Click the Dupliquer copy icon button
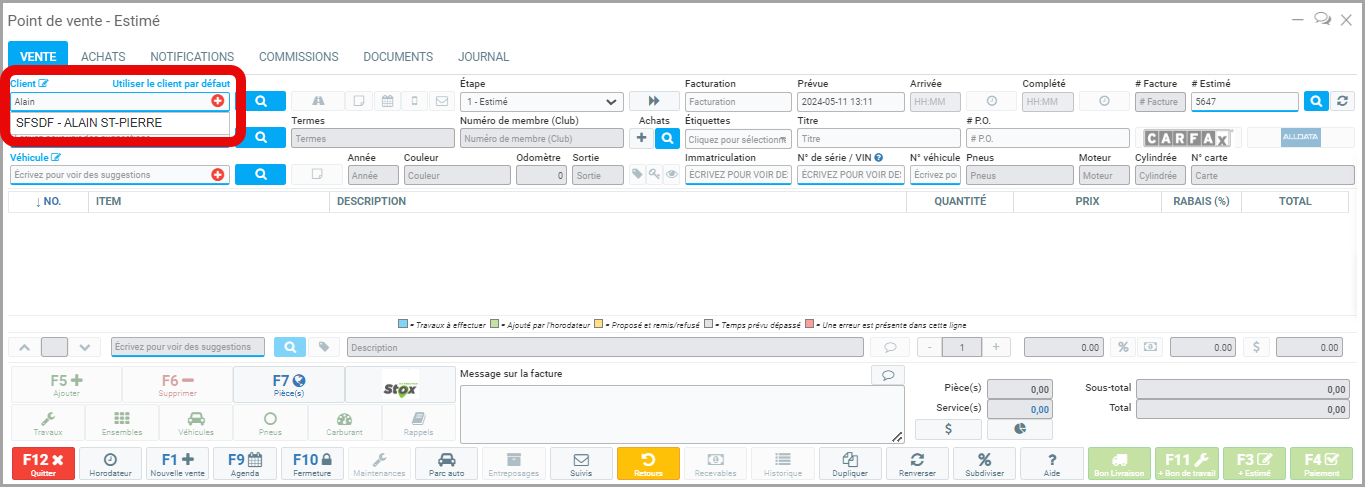1365x487 pixels. click(x=851, y=464)
